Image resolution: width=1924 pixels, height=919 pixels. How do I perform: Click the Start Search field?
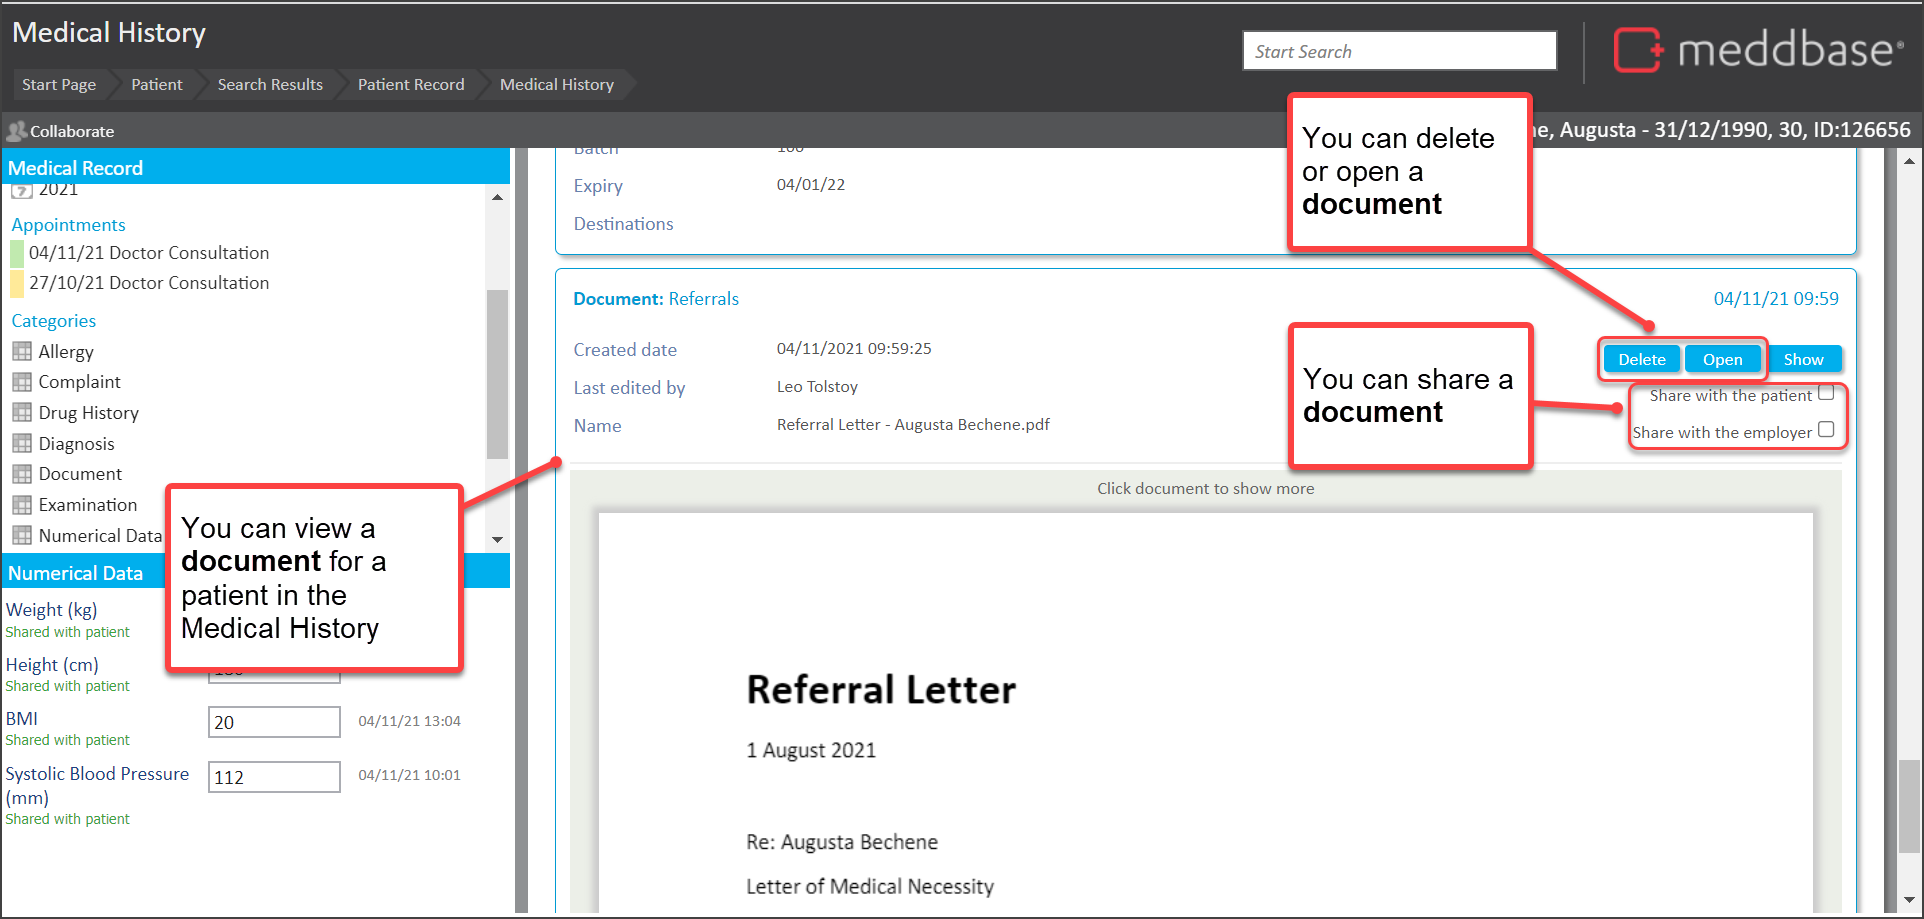1399,51
